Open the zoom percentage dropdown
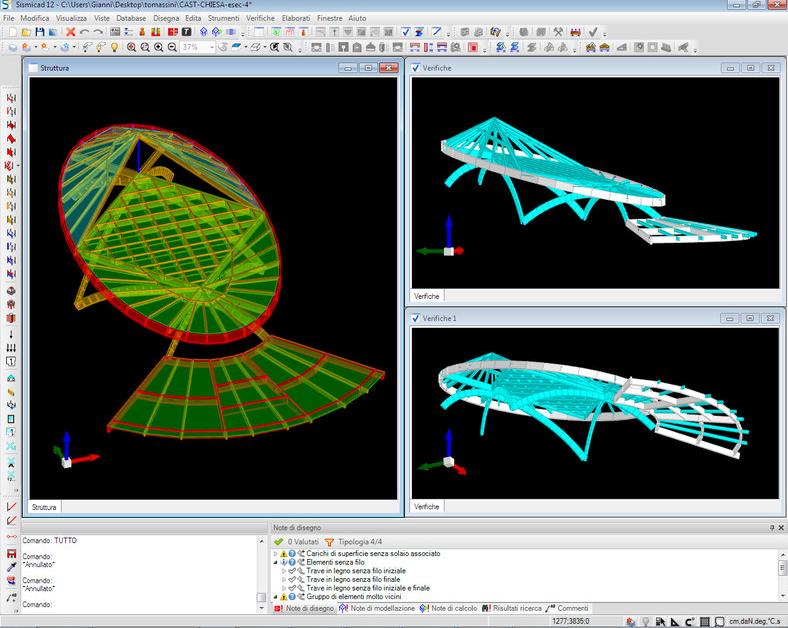 click(210, 47)
